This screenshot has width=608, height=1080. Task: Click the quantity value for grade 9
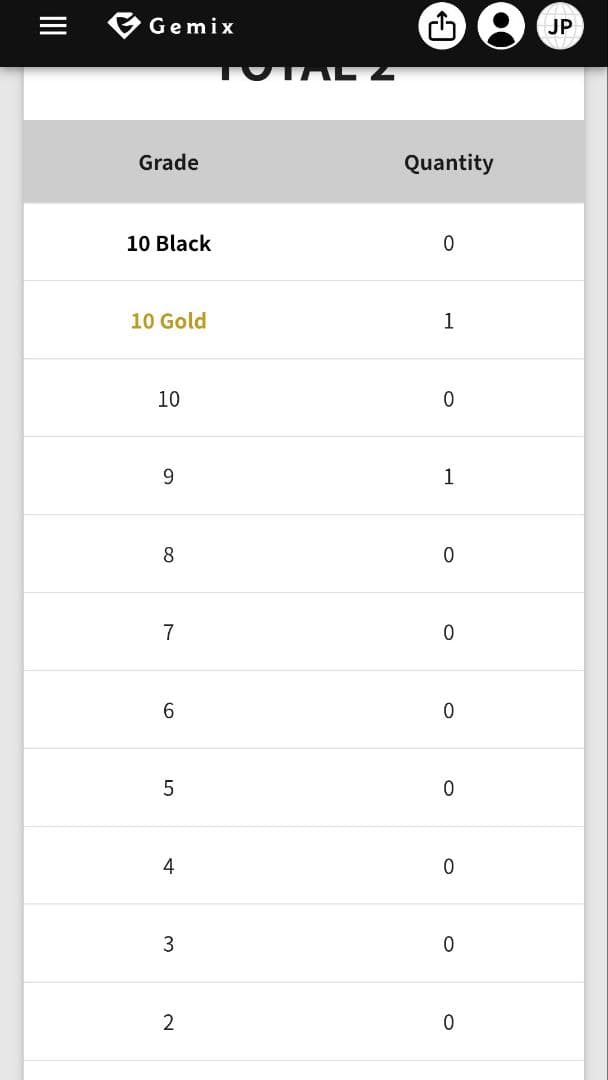click(x=448, y=477)
